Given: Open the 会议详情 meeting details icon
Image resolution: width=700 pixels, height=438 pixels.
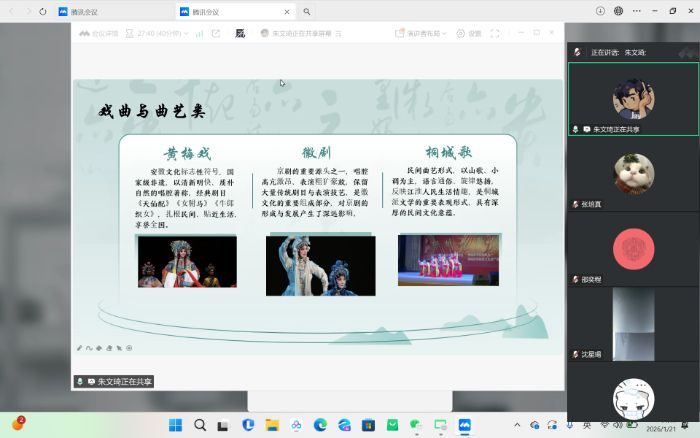Looking at the screenshot, I should [97, 33].
